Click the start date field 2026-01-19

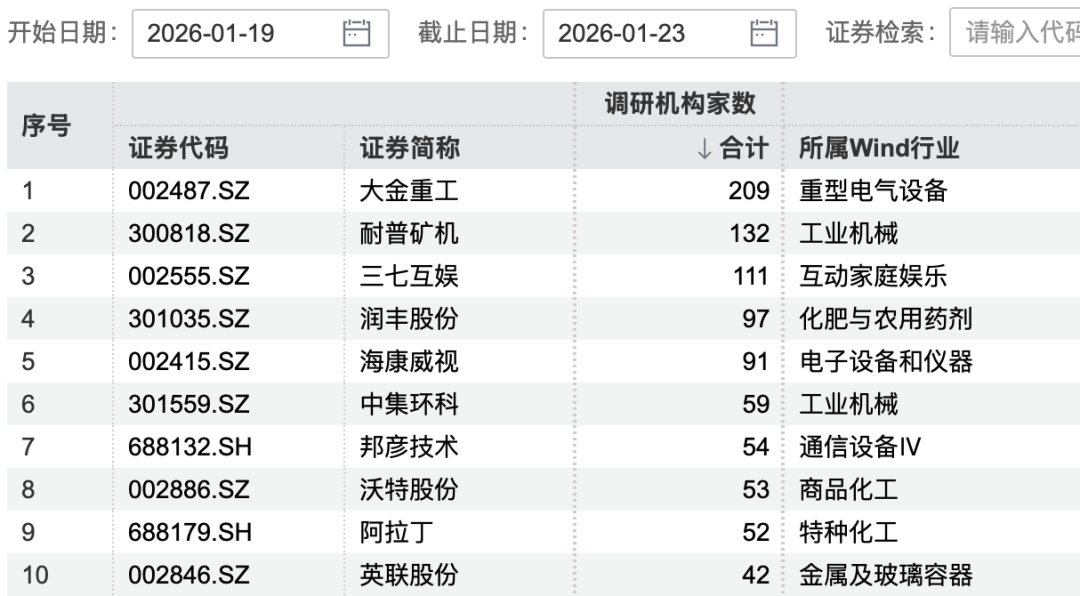[x=230, y=34]
